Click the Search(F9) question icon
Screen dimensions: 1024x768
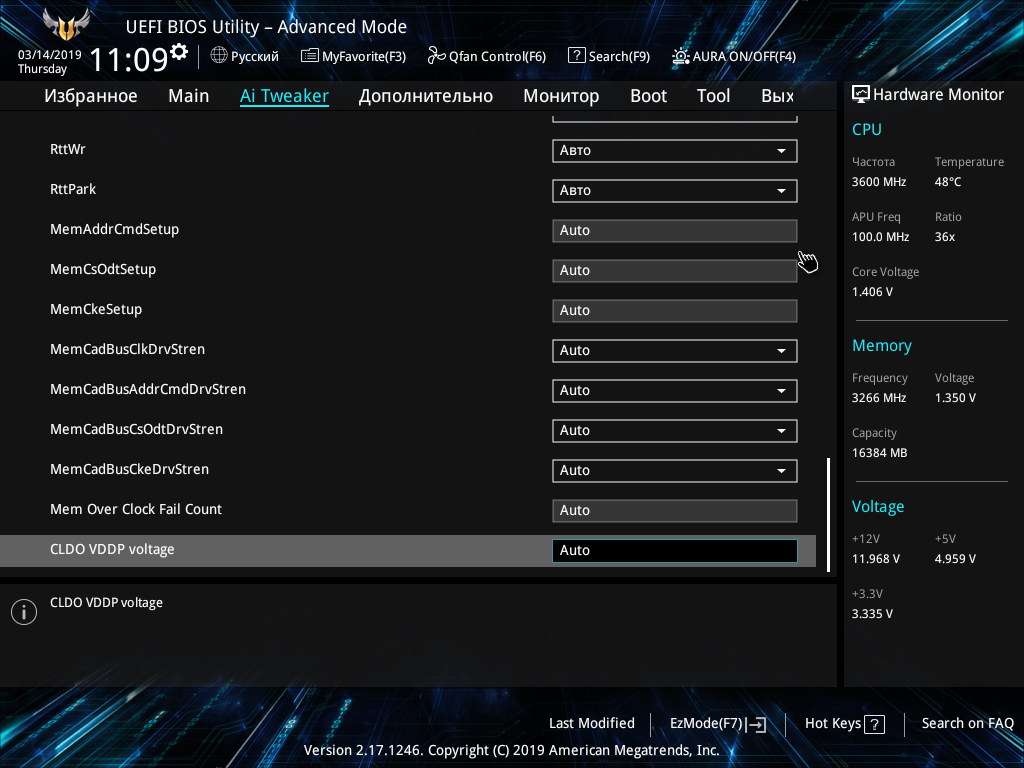577,56
